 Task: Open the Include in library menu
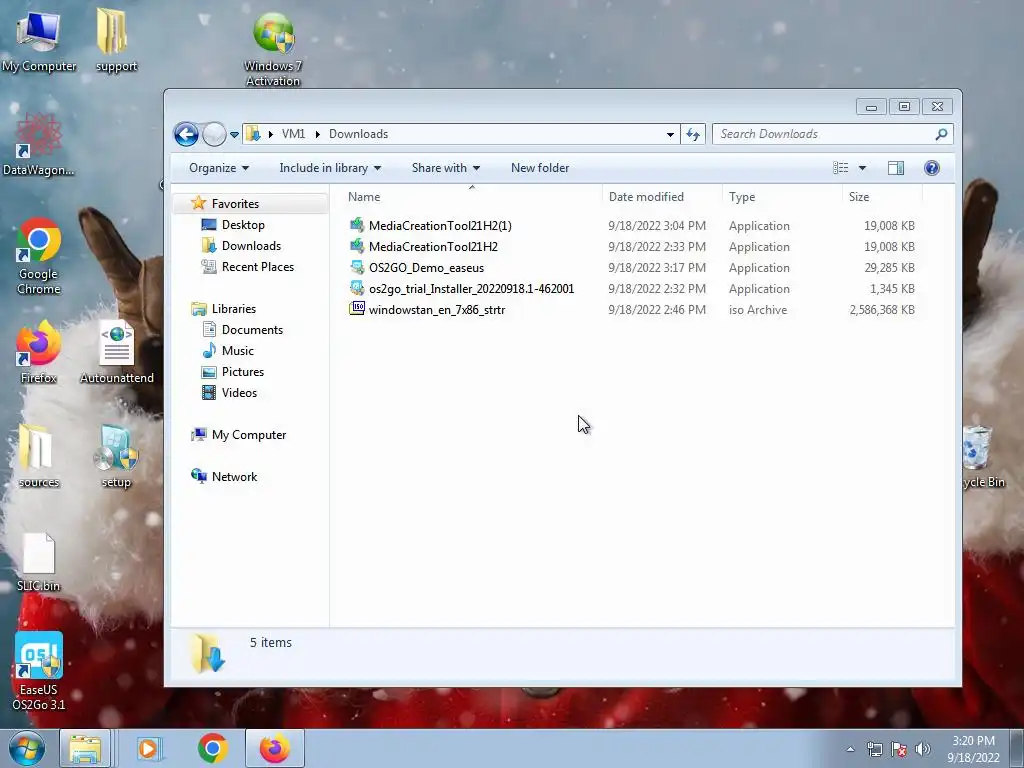pos(330,168)
